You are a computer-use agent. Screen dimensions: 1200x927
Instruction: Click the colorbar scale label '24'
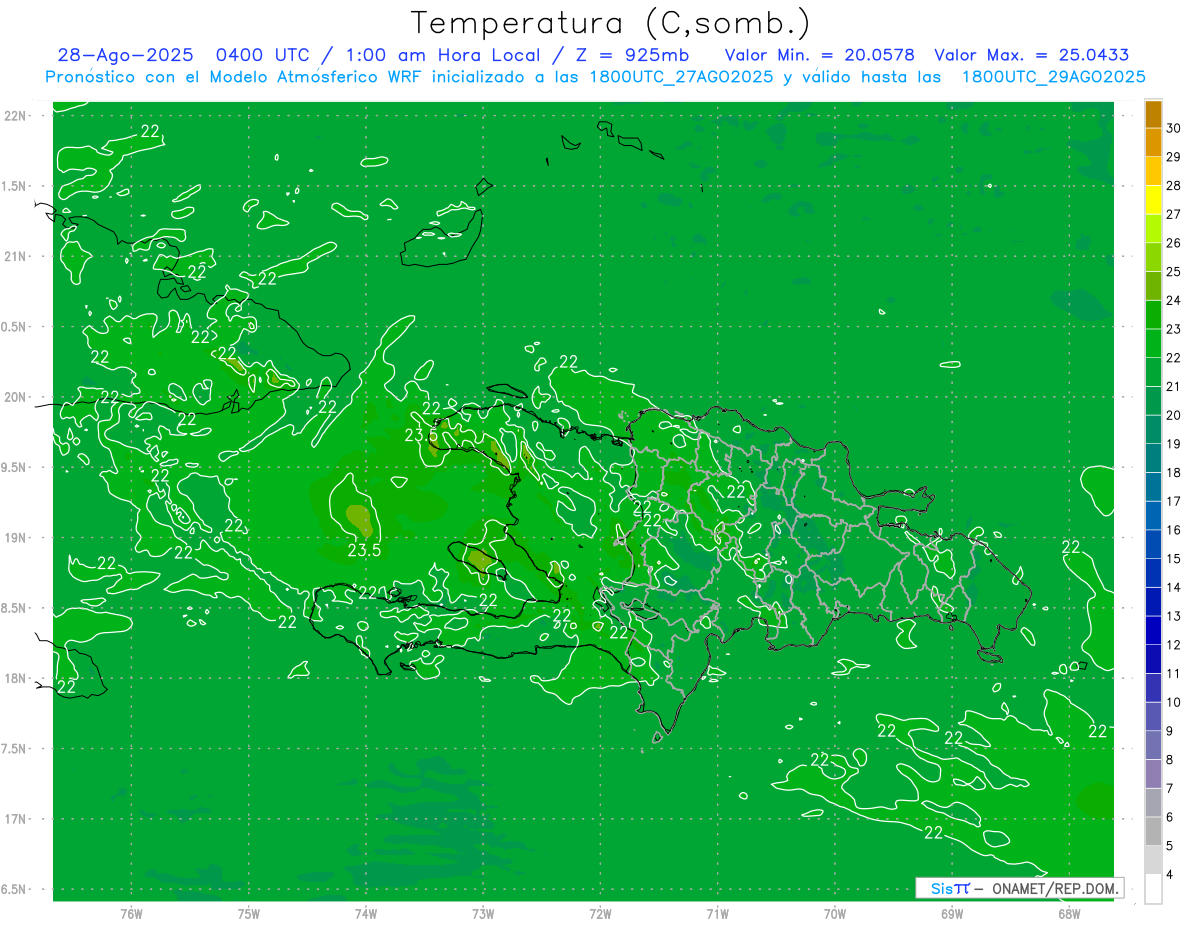1174,300
